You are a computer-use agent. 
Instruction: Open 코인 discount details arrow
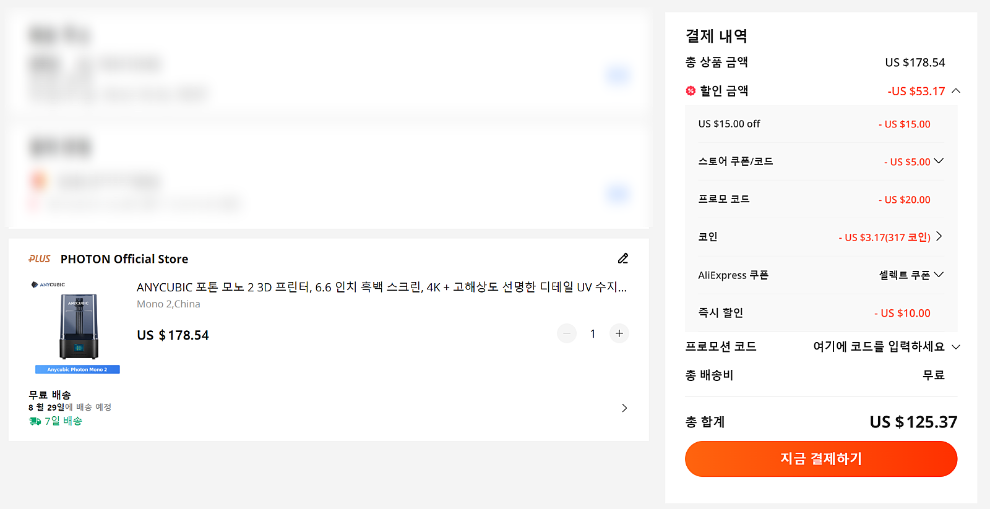(938, 237)
